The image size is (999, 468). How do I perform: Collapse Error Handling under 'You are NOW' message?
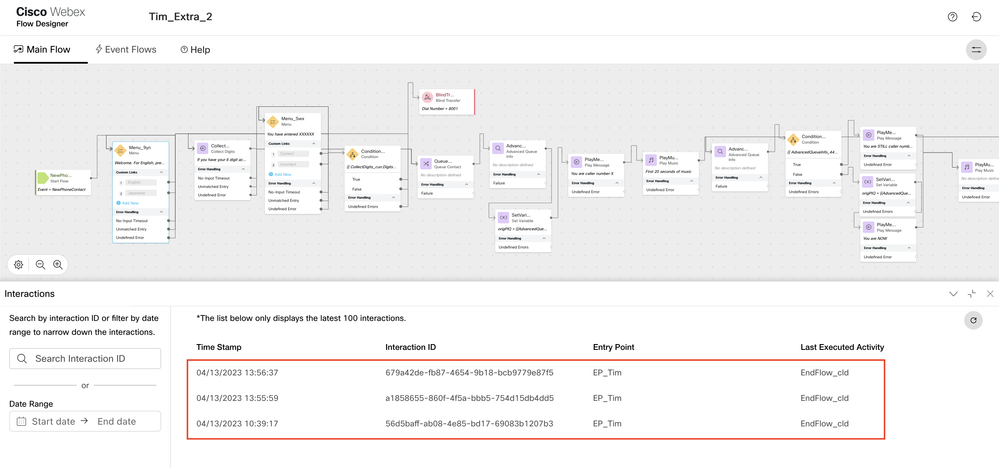tap(909, 248)
